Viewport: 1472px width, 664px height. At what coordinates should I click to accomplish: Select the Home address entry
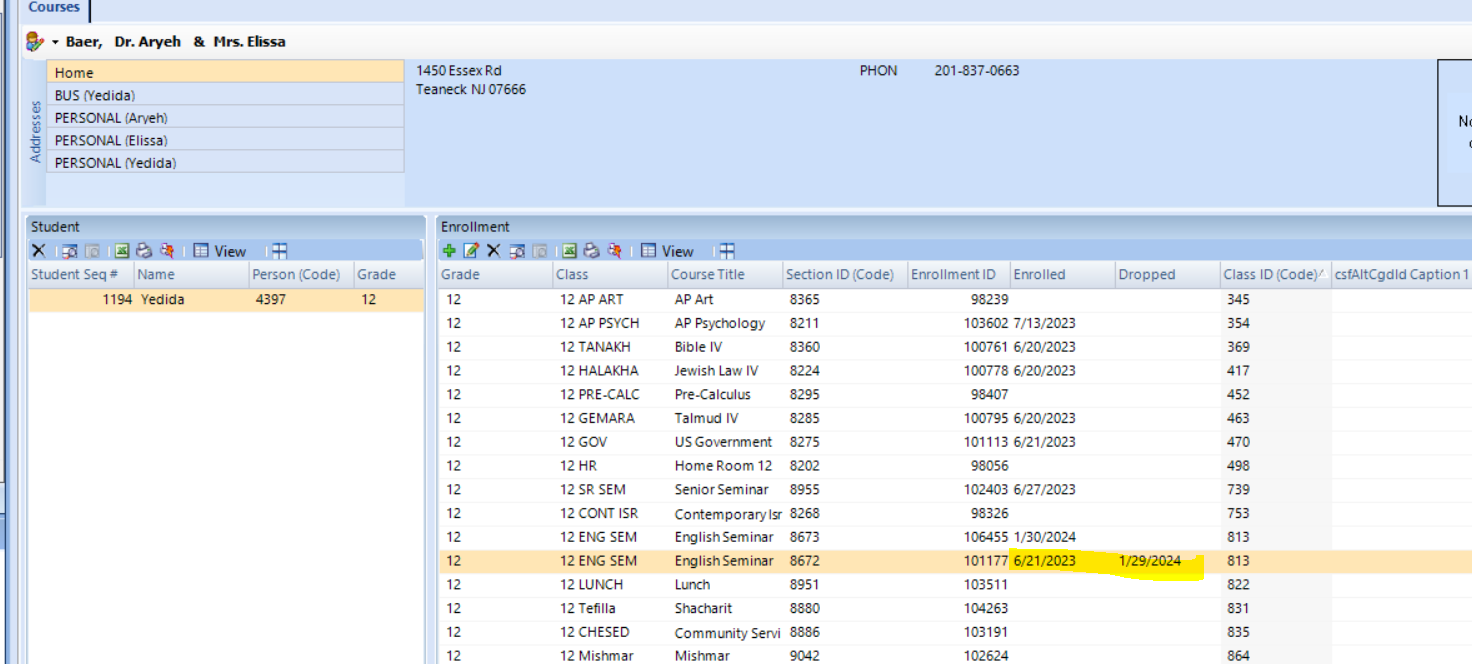(225, 72)
